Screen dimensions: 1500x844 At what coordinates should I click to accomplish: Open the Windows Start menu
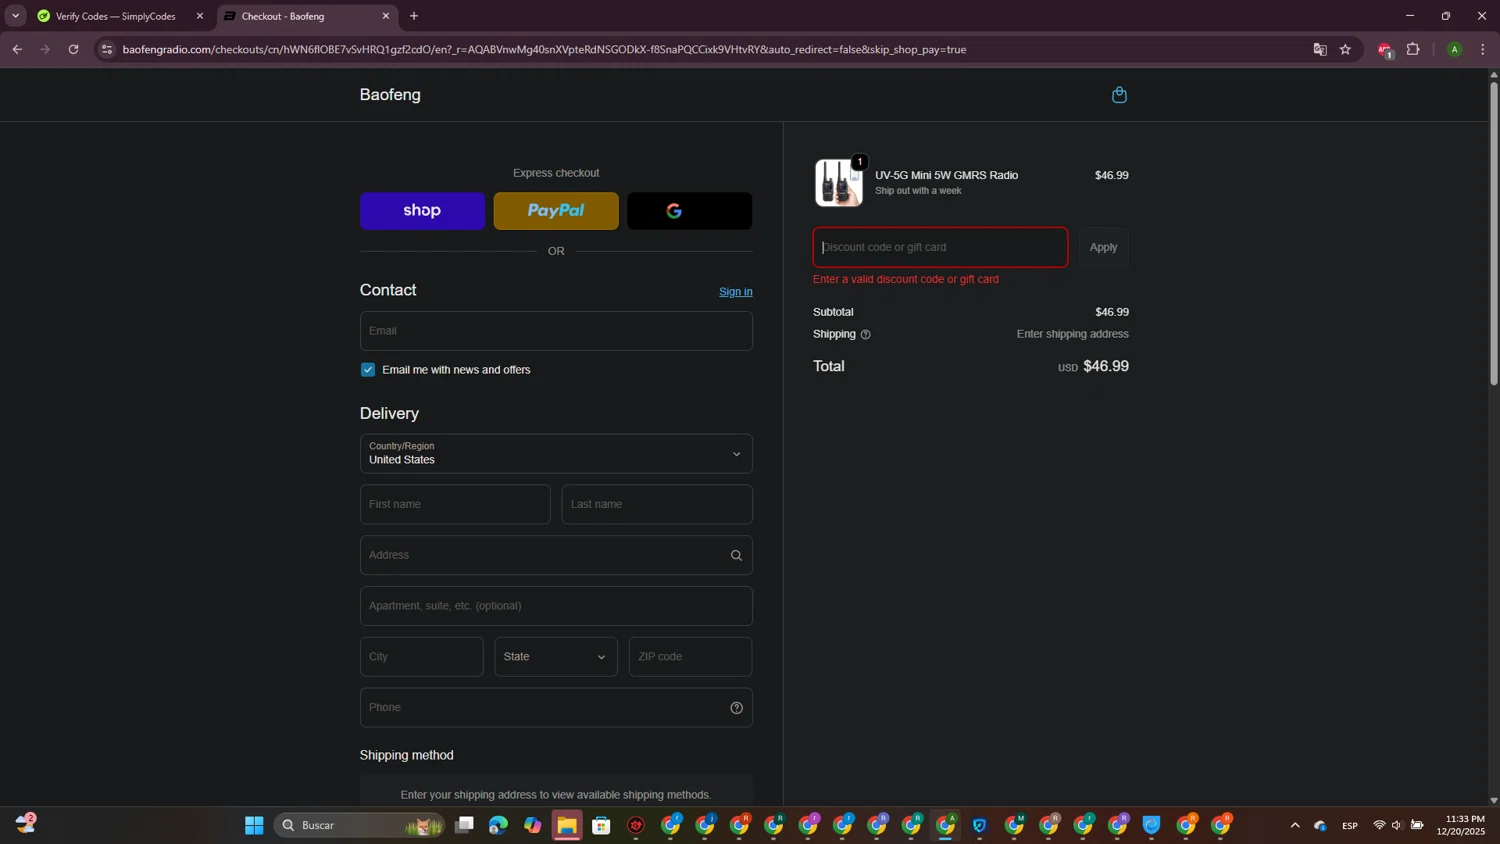click(x=254, y=825)
